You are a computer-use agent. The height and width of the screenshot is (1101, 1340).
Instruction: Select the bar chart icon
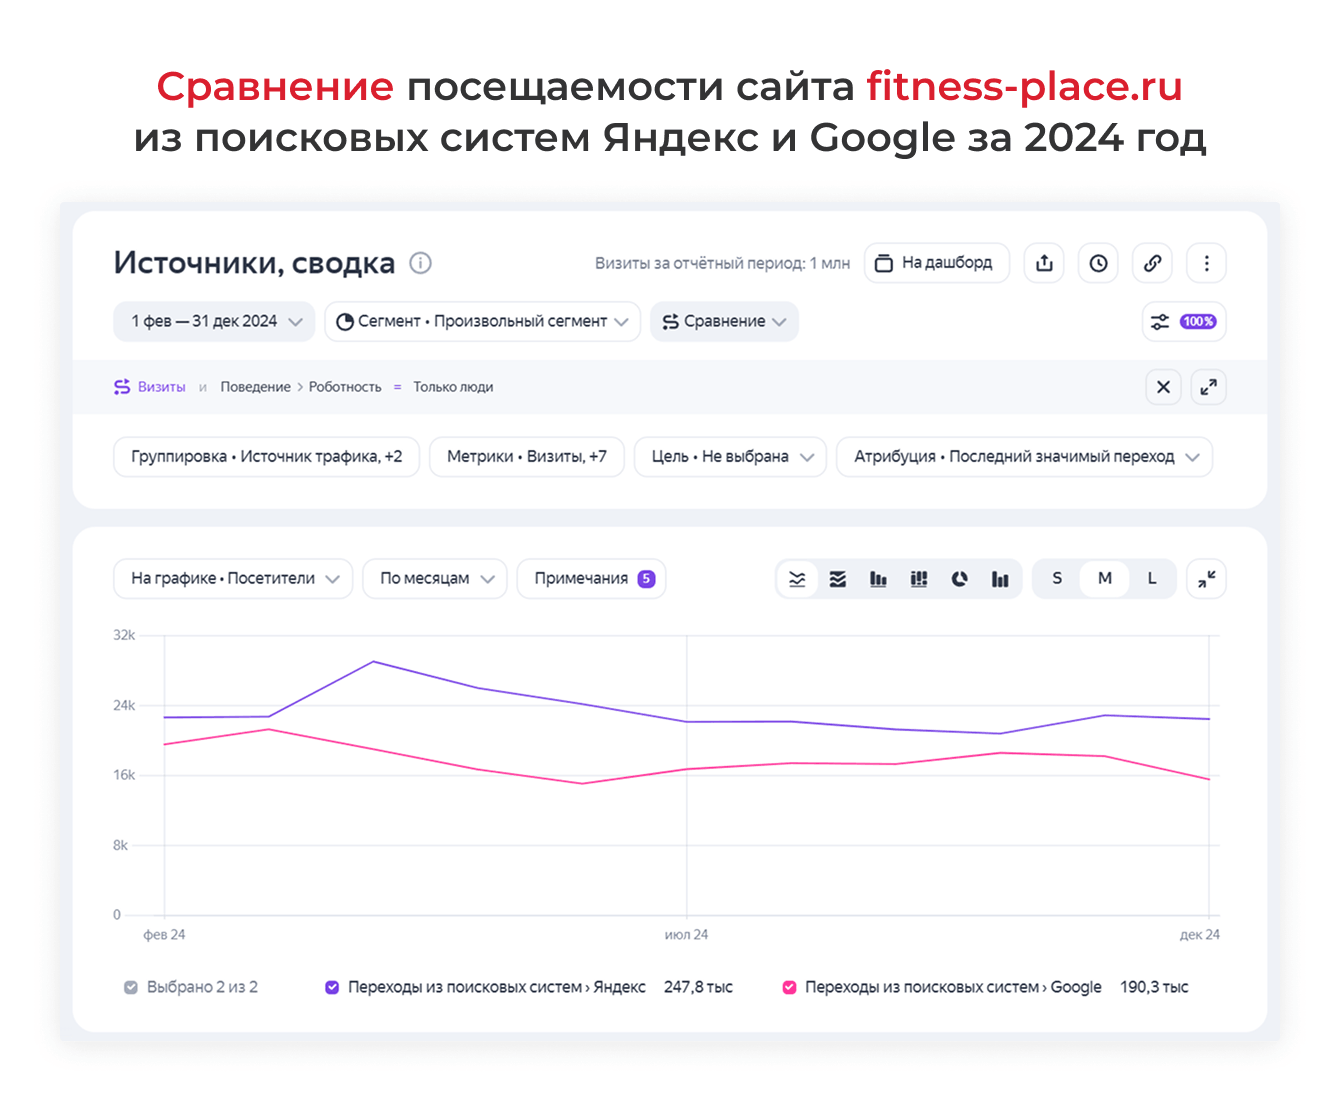tap(878, 579)
